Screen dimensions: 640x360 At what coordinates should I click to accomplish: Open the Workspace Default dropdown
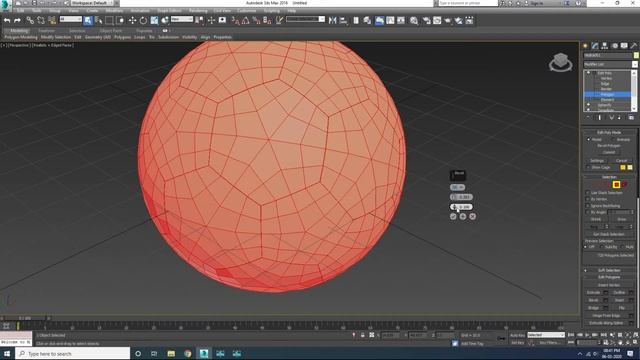(93, 3)
